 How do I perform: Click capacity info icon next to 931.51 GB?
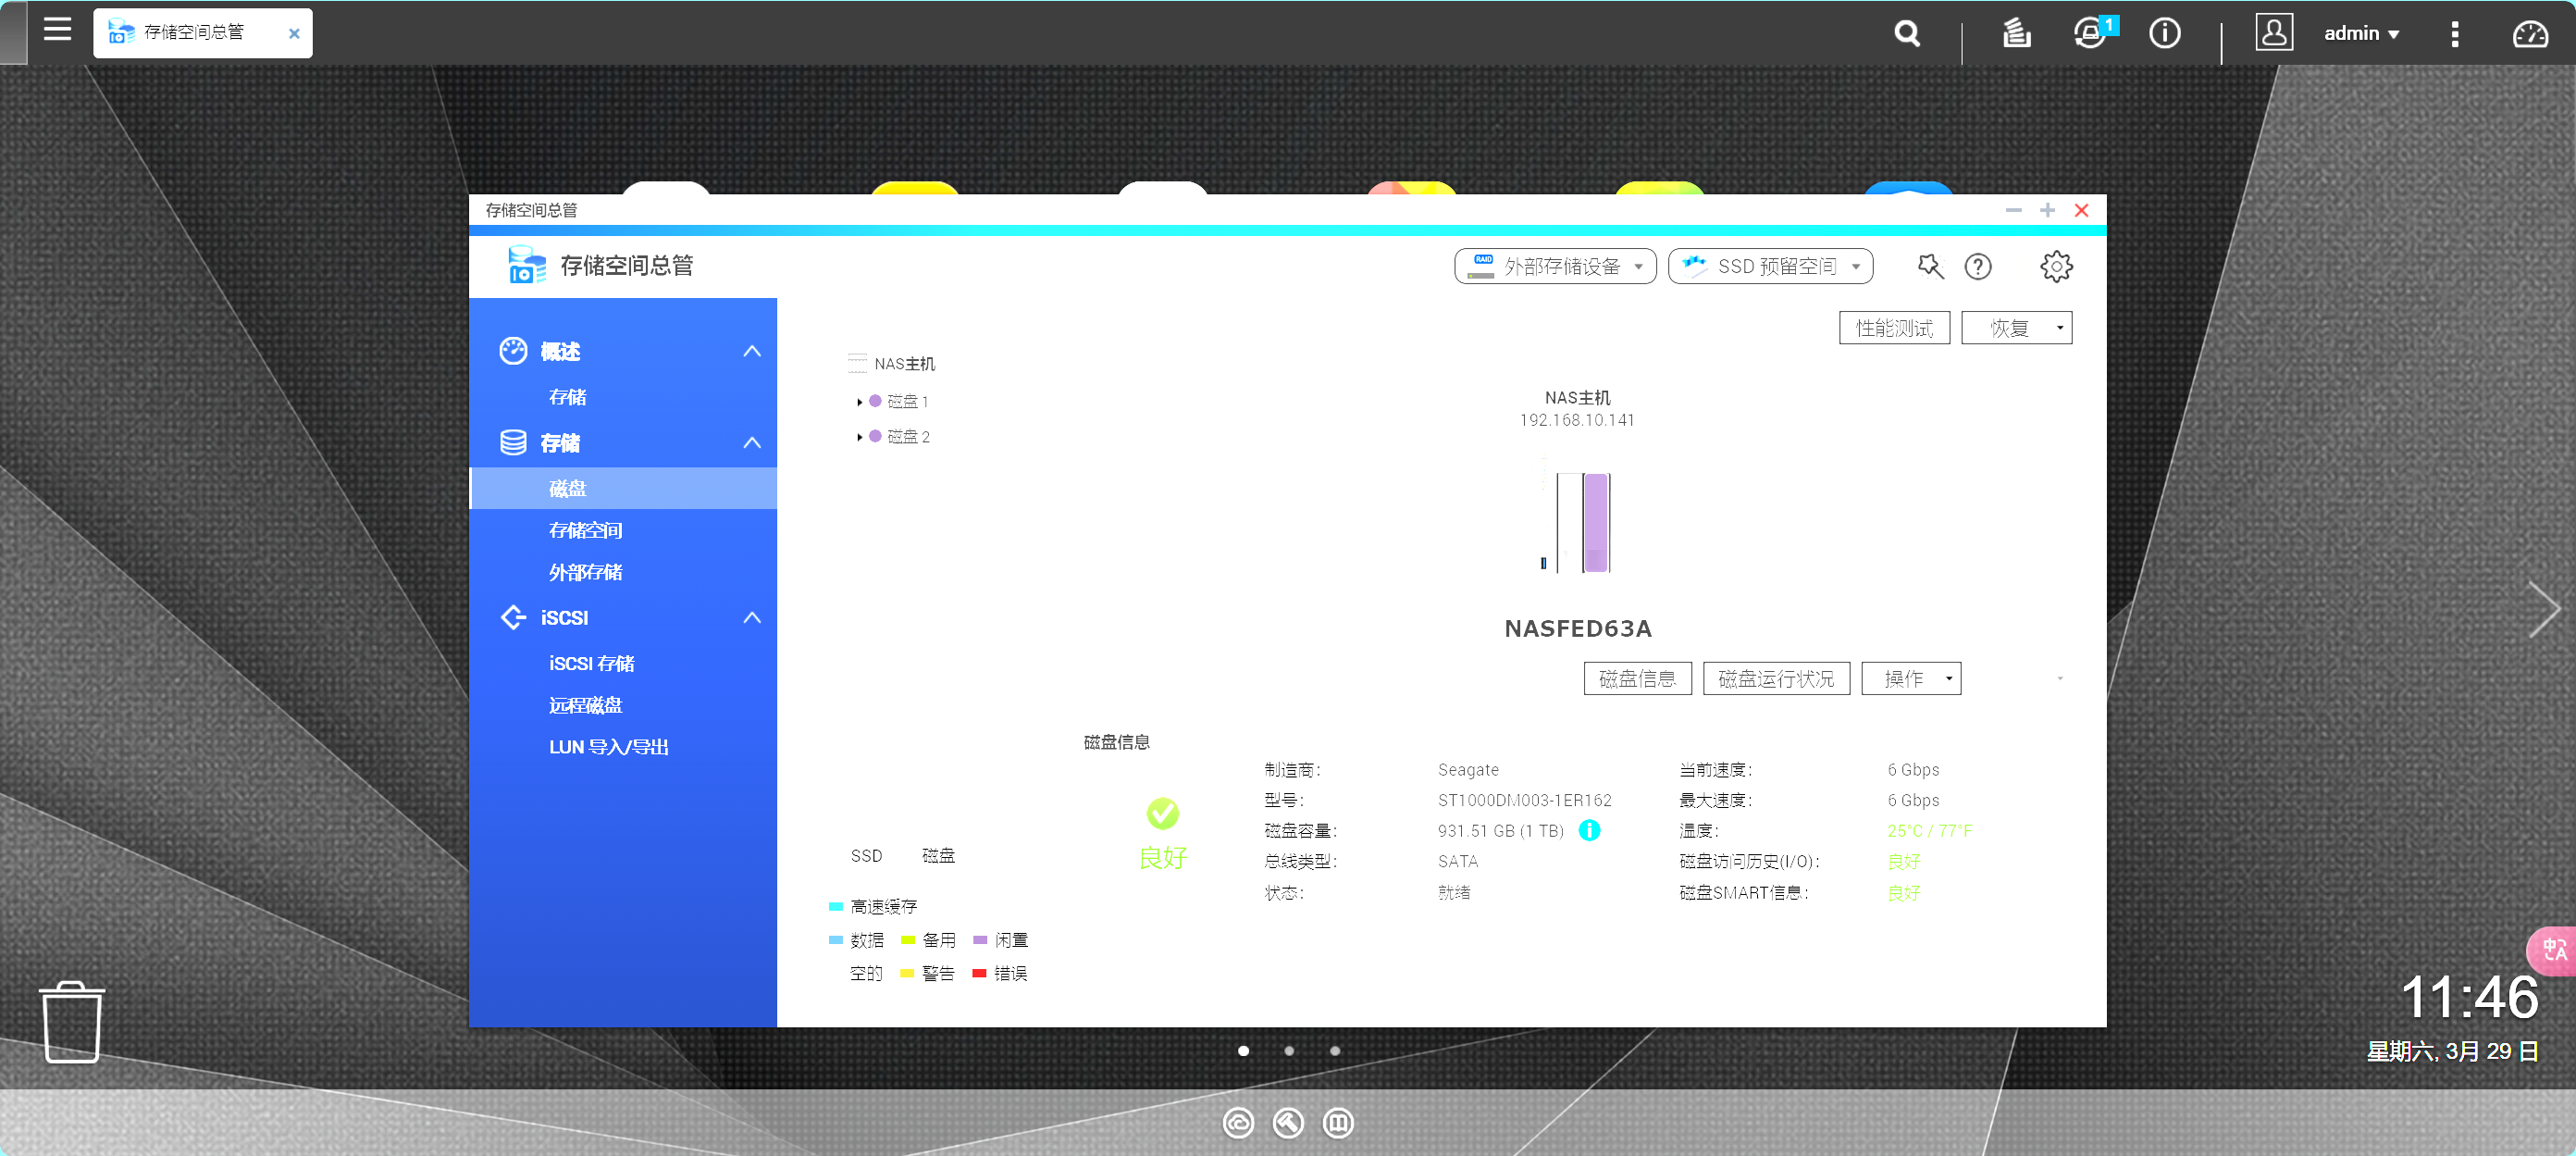point(1588,830)
